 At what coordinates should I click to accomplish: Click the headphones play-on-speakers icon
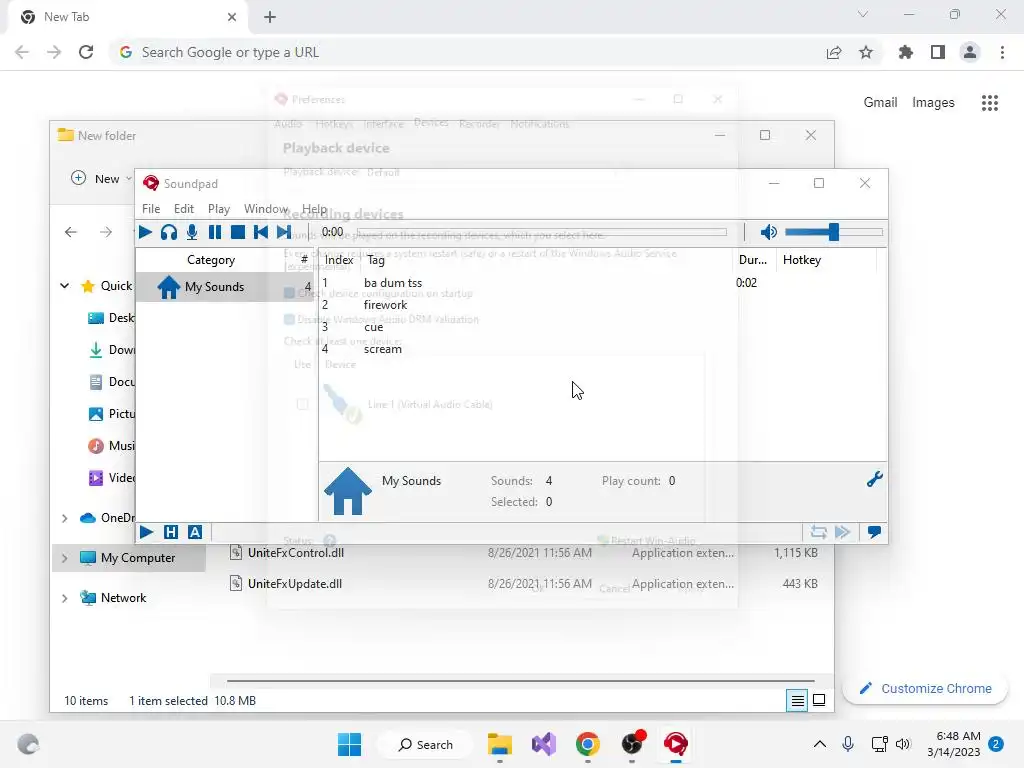pyautogui.click(x=168, y=232)
